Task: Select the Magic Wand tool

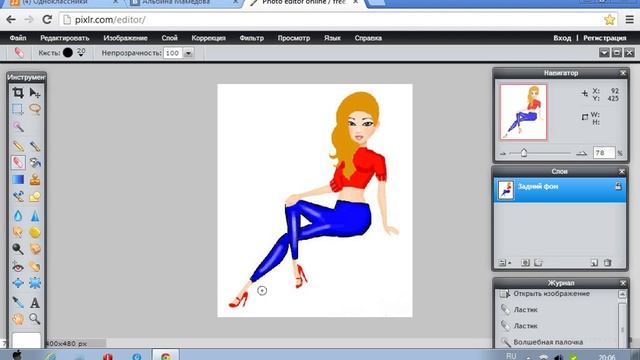Action: point(18,127)
